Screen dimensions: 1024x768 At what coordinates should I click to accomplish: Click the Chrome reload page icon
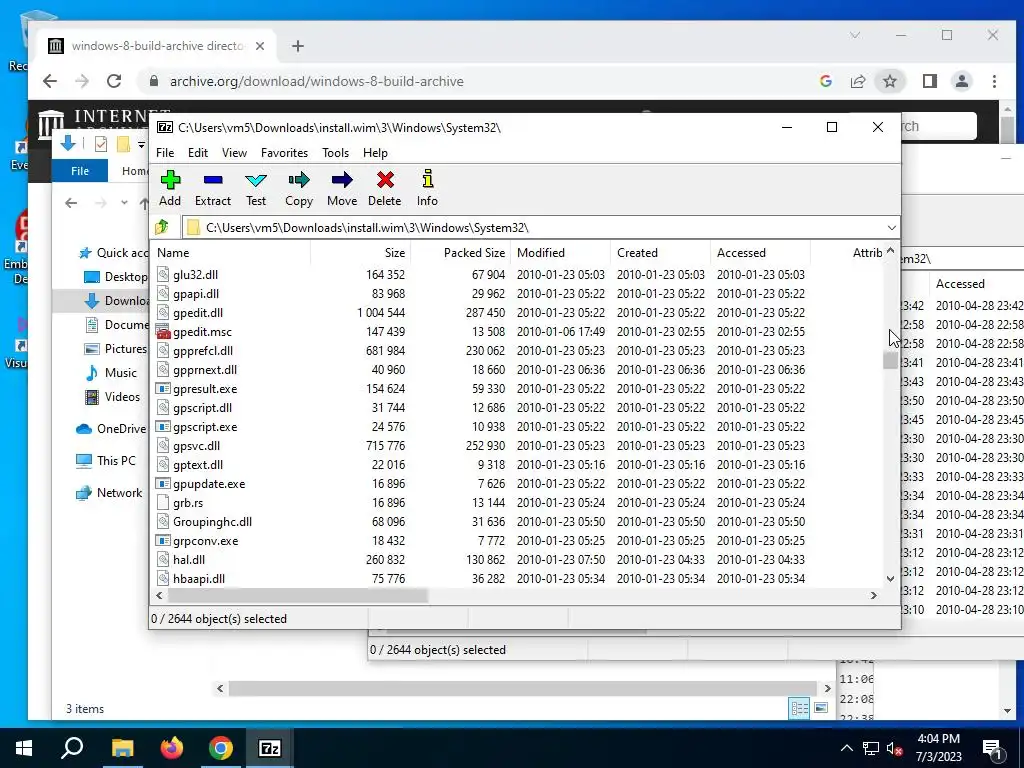pos(114,81)
